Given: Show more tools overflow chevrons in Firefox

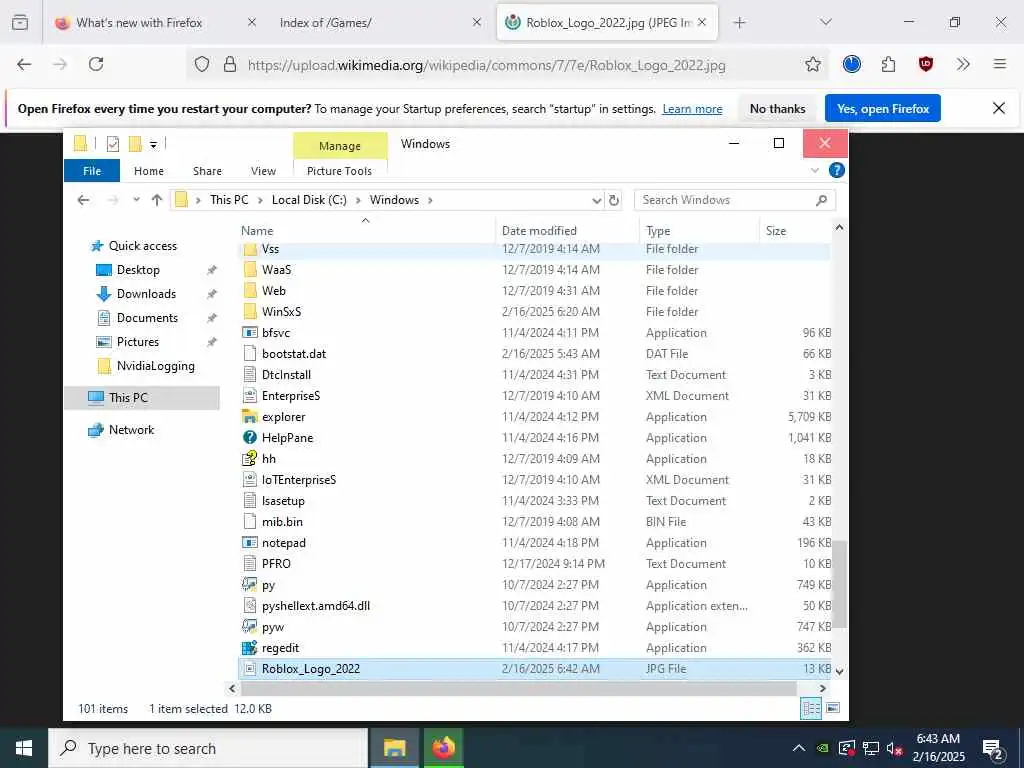Looking at the screenshot, I should pyautogui.click(x=963, y=64).
